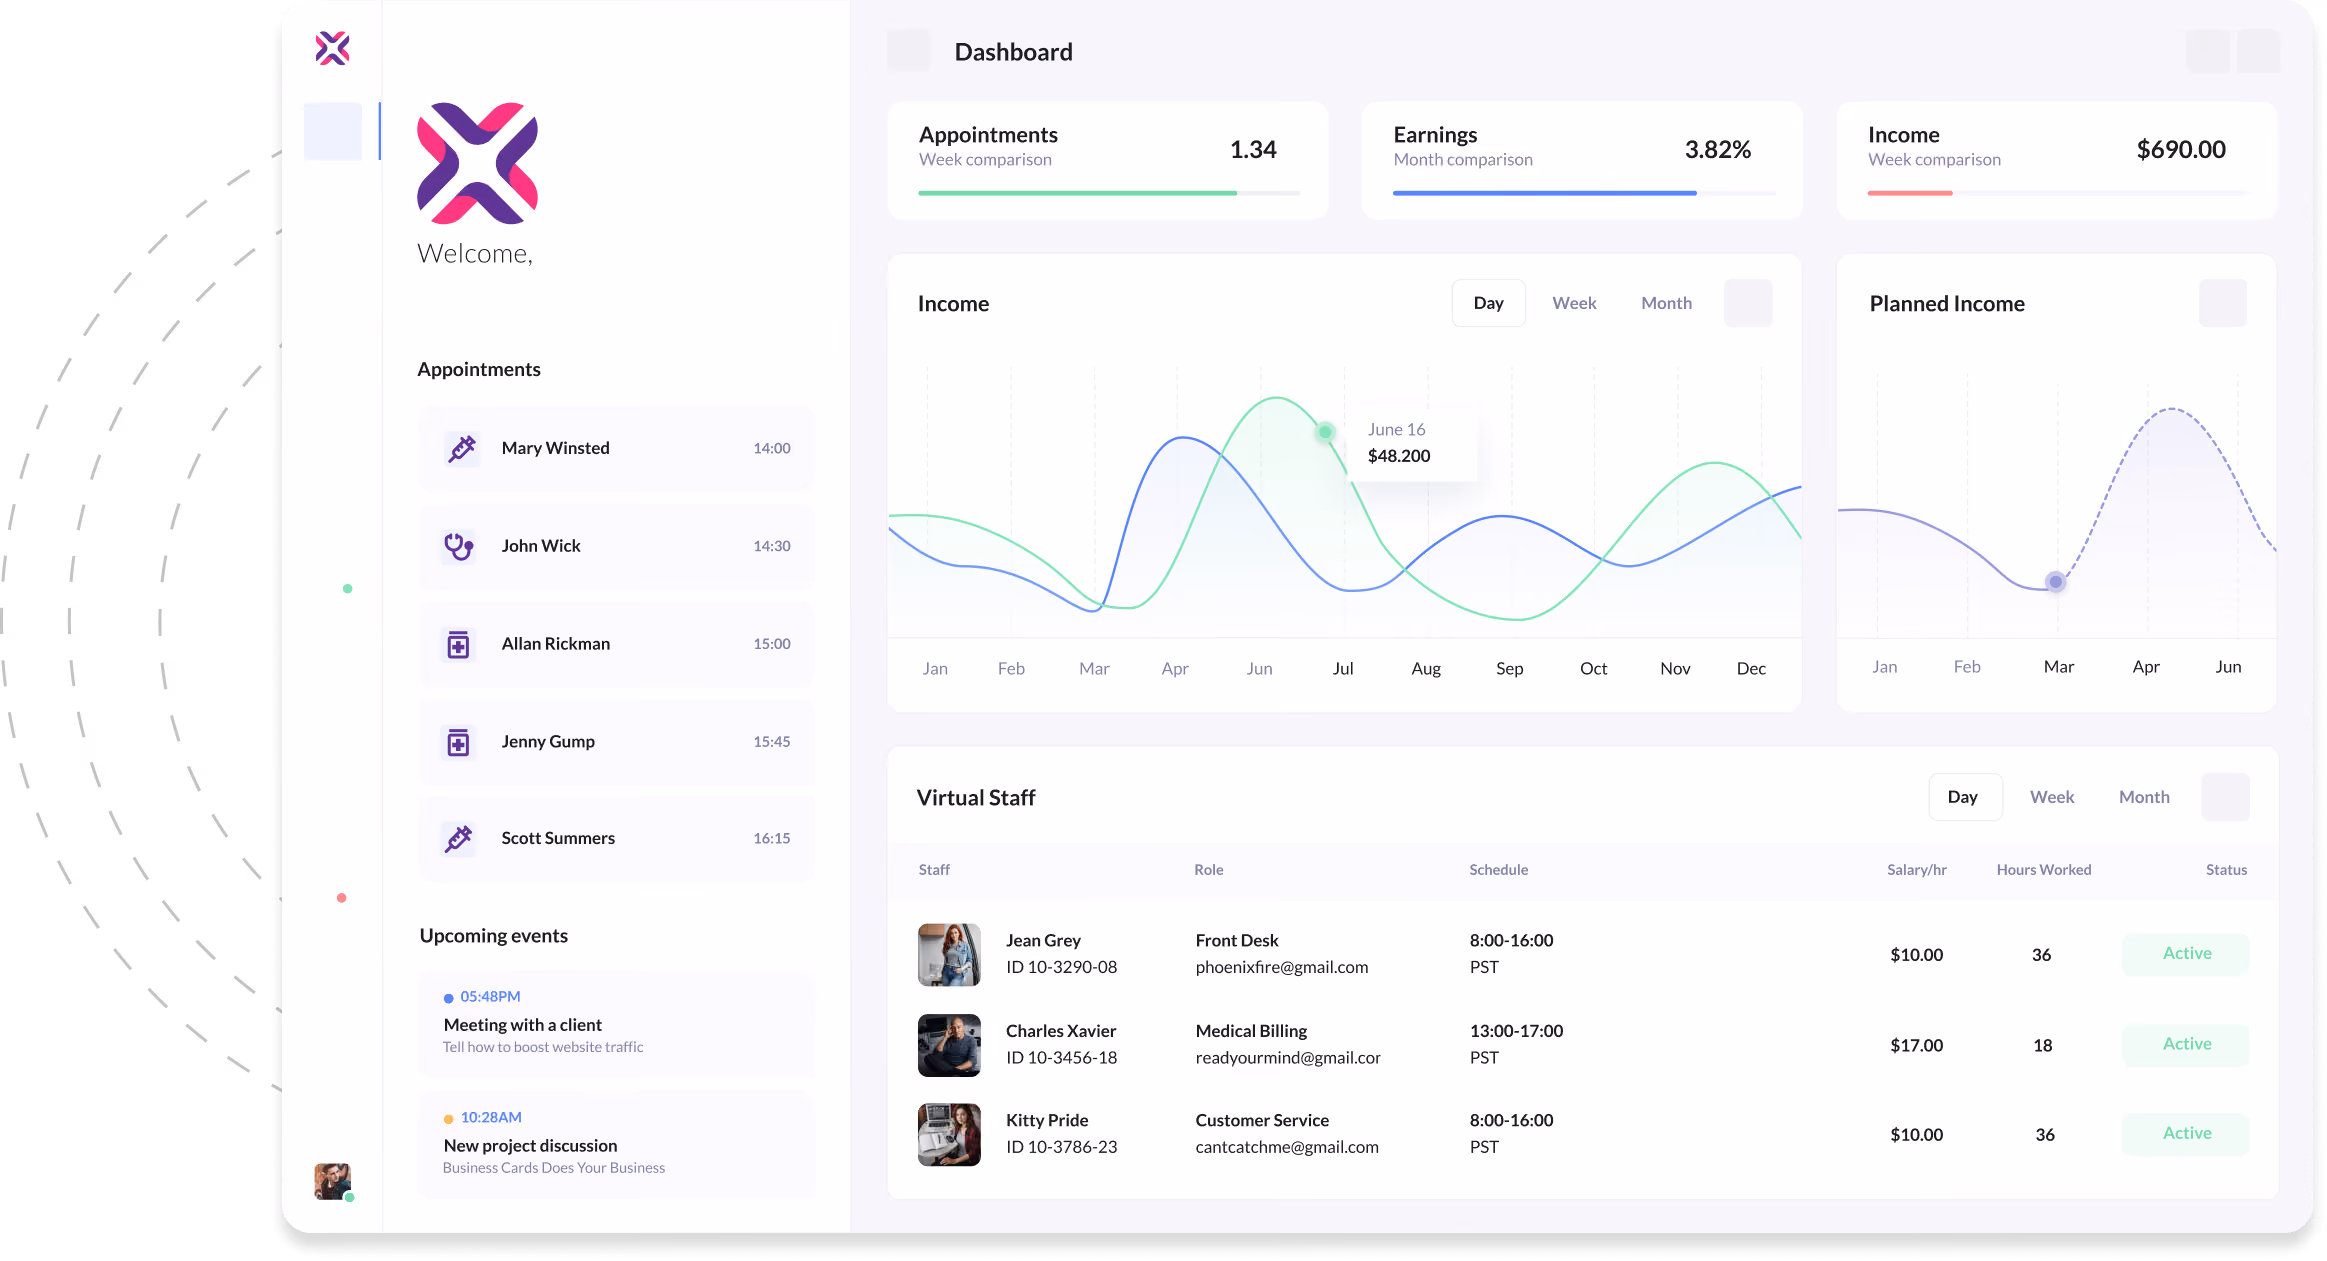The image size is (2327, 1261).
Task: Open Charles Xavier's profile photo
Action: (x=949, y=1045)
